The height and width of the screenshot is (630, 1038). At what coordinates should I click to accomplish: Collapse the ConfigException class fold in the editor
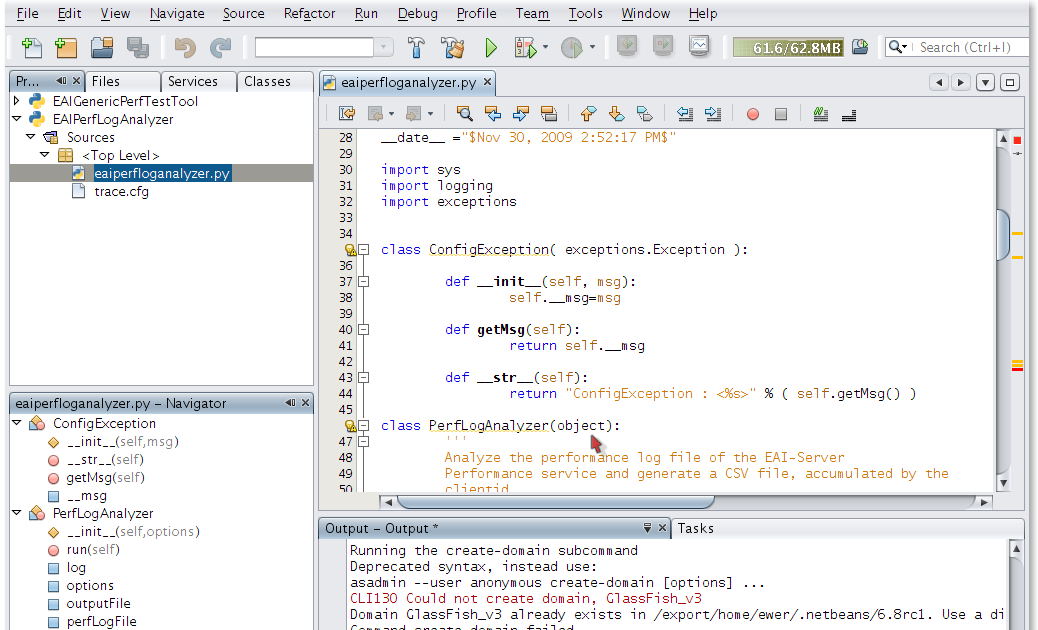[x=362, y=250]
